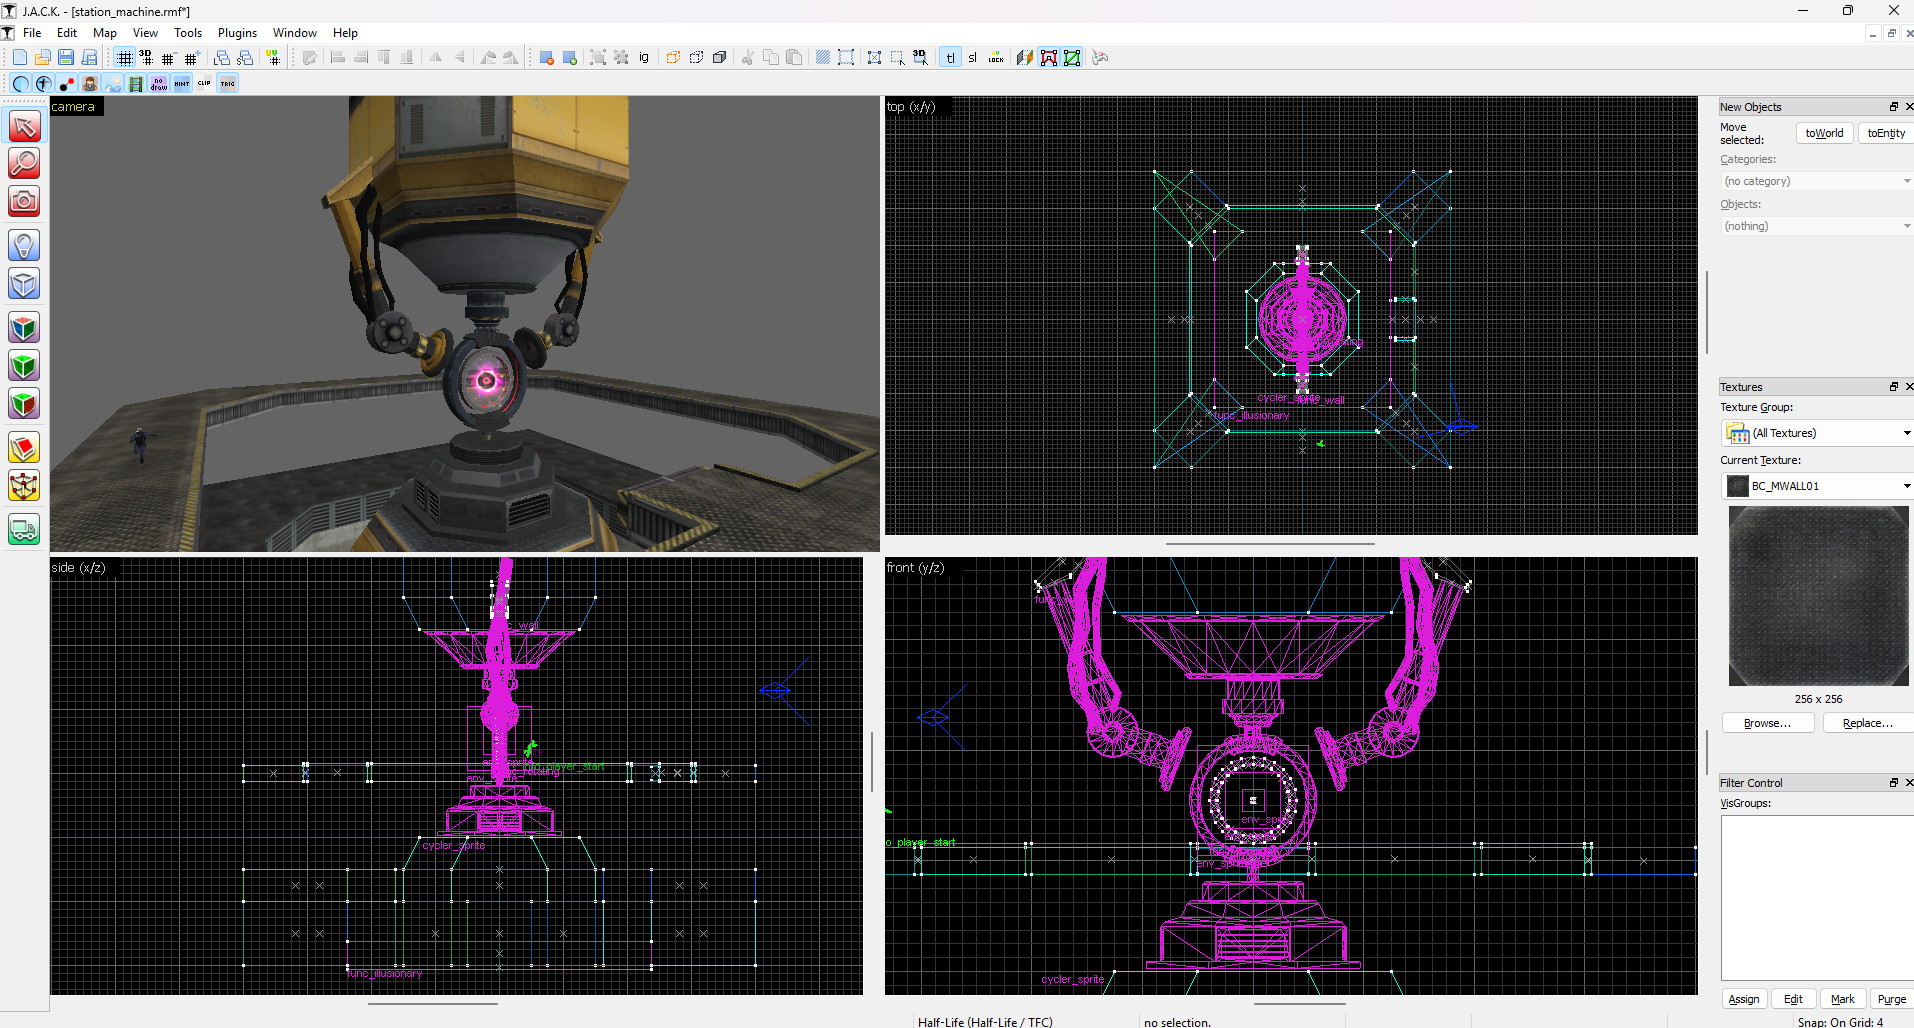The image size is (1914, 1028).
Task: Select the Clipping tool
Action: [24, 447]
